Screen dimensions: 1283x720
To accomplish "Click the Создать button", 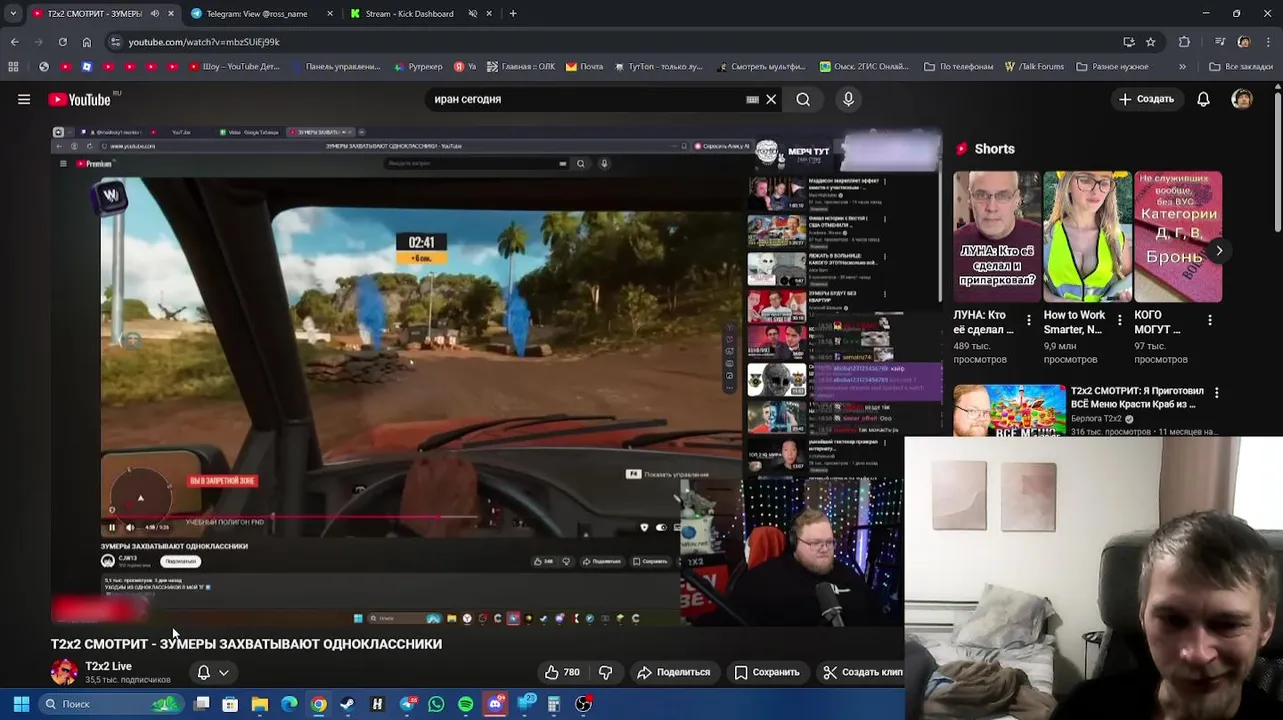I will click(x=1146, y=99).
